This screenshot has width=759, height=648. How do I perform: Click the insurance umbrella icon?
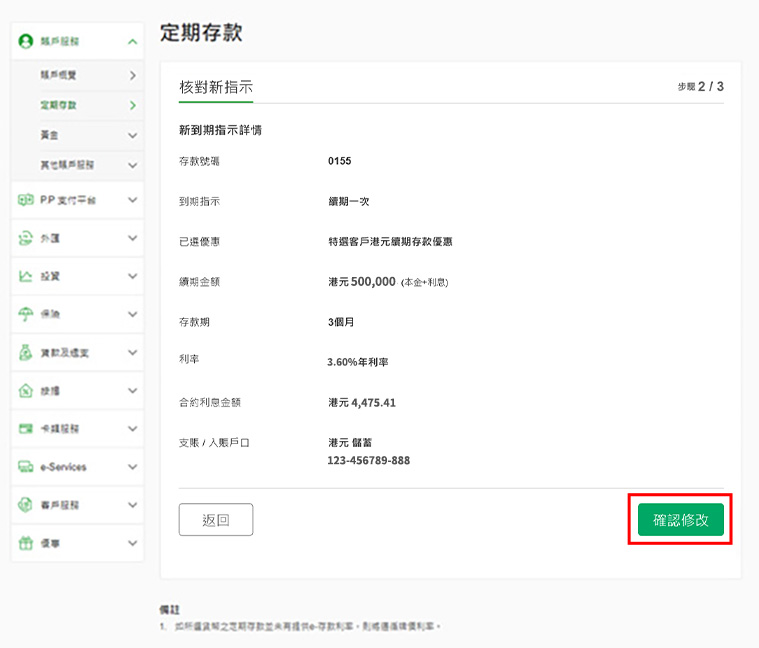click(26, 314)
